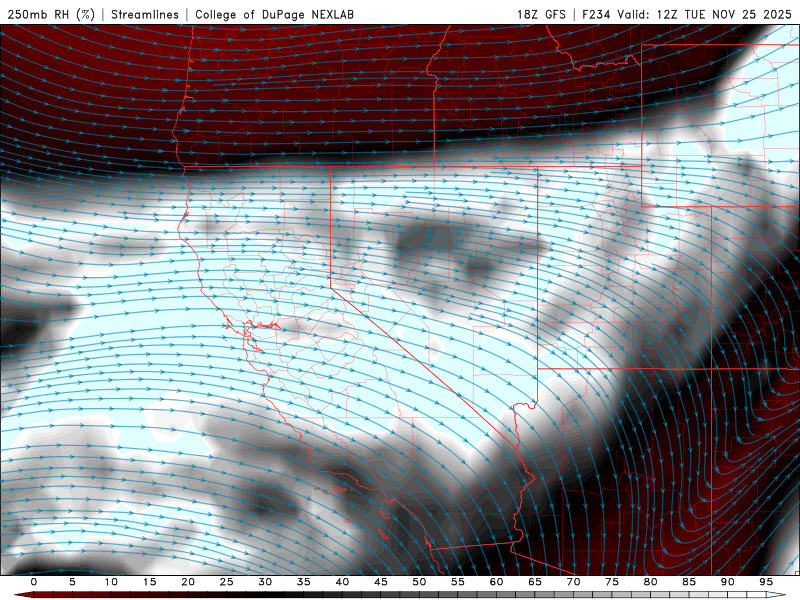800x600 pixels.
Task: Click the 80 value on the RH scale
Action: [651, 582]
